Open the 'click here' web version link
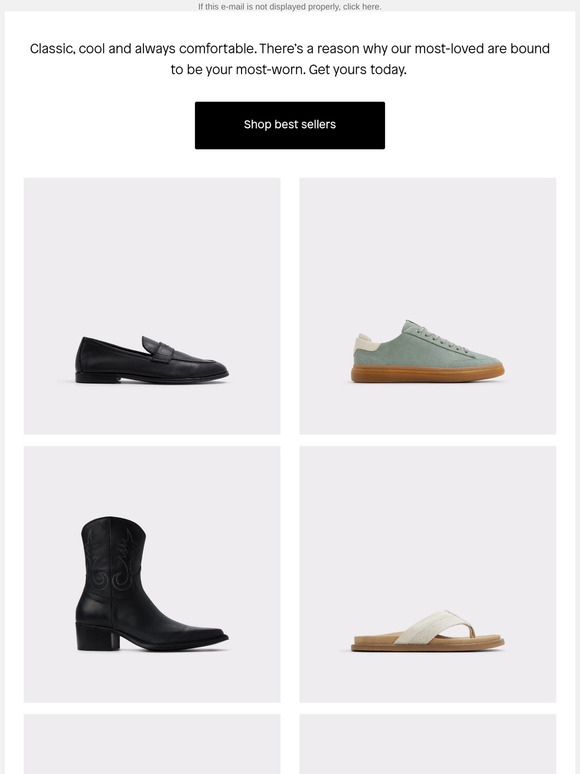 coord(362,7)
